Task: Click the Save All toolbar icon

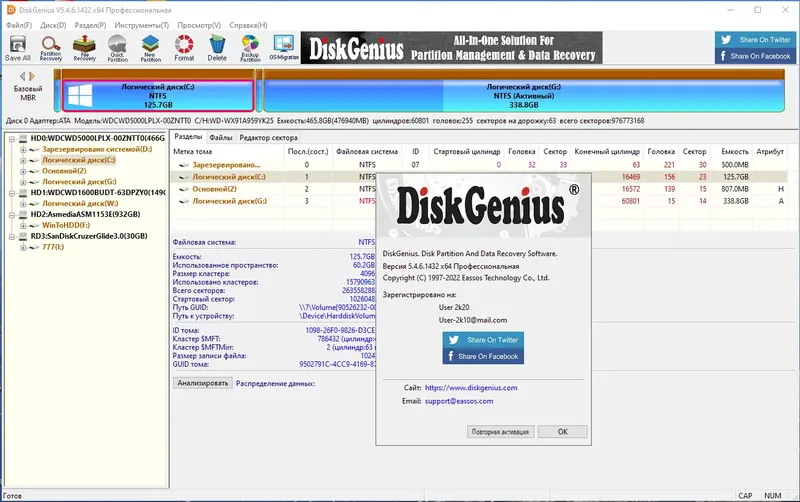Action: pos(17,48)
